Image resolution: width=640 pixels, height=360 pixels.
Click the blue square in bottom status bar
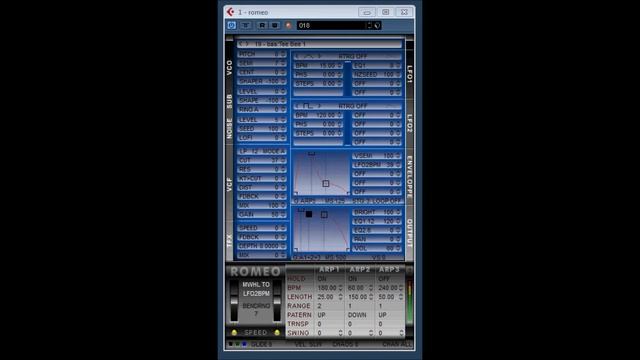pyautogui.click(x=244, y=344)
